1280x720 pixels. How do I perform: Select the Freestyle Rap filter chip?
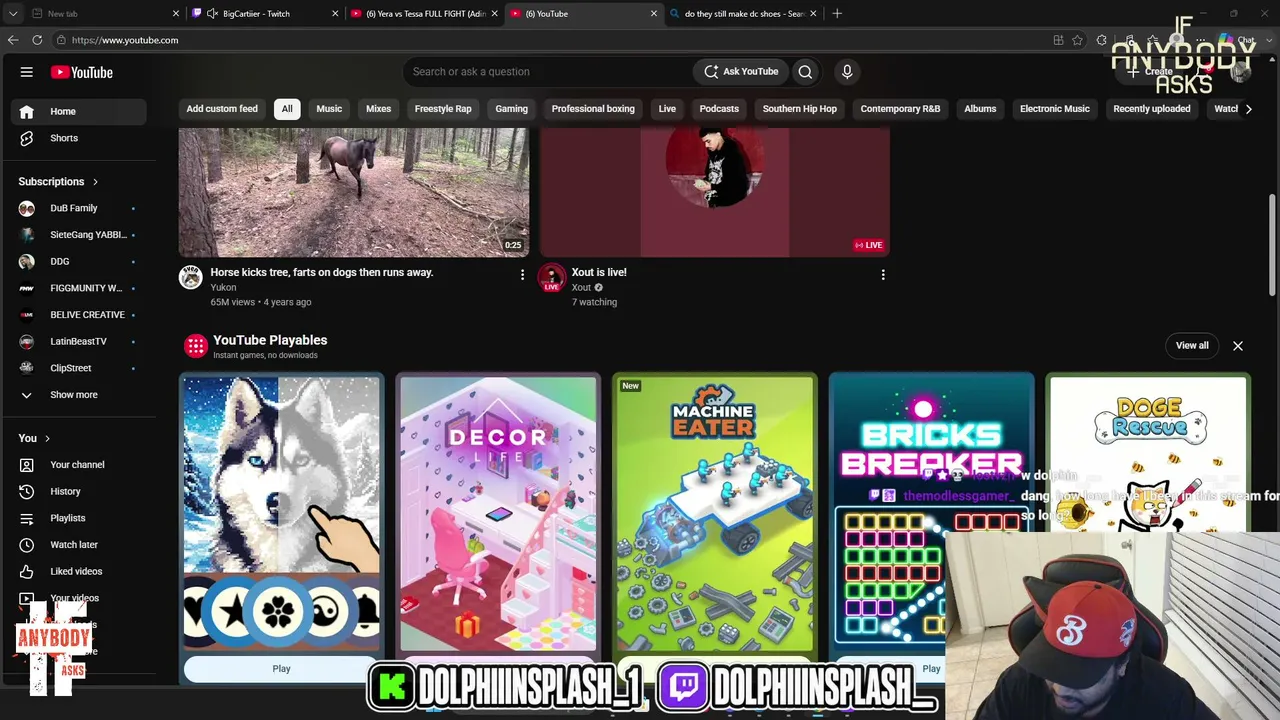[443, 109]
